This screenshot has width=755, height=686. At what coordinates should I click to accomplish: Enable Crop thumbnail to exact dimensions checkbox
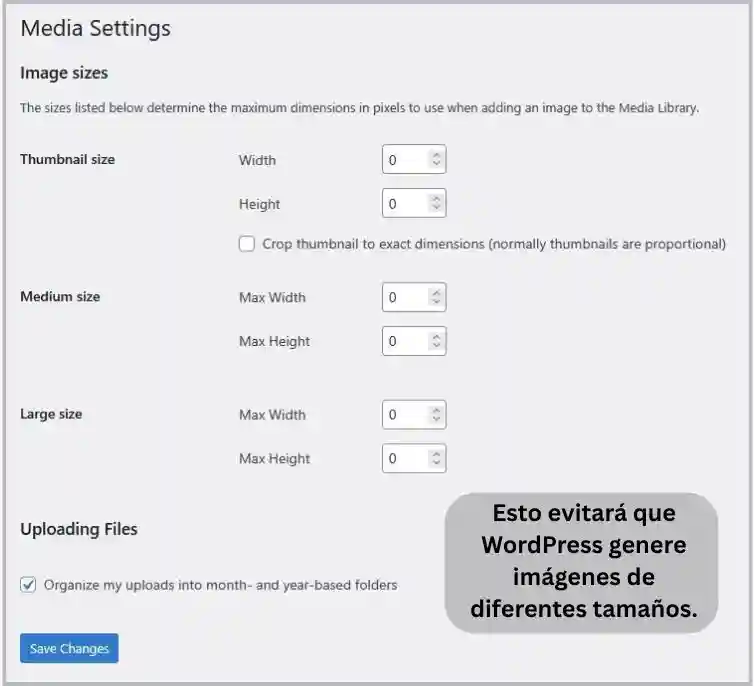(247, 244)
